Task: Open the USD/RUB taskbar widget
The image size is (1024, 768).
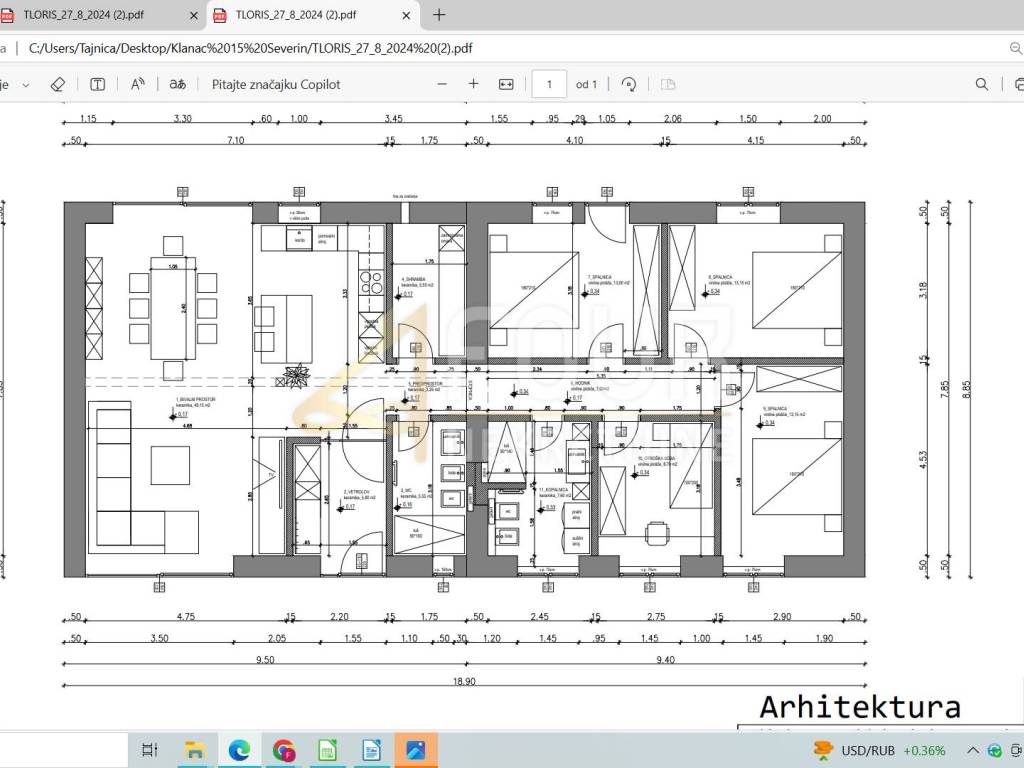Action: click(878, 750)
